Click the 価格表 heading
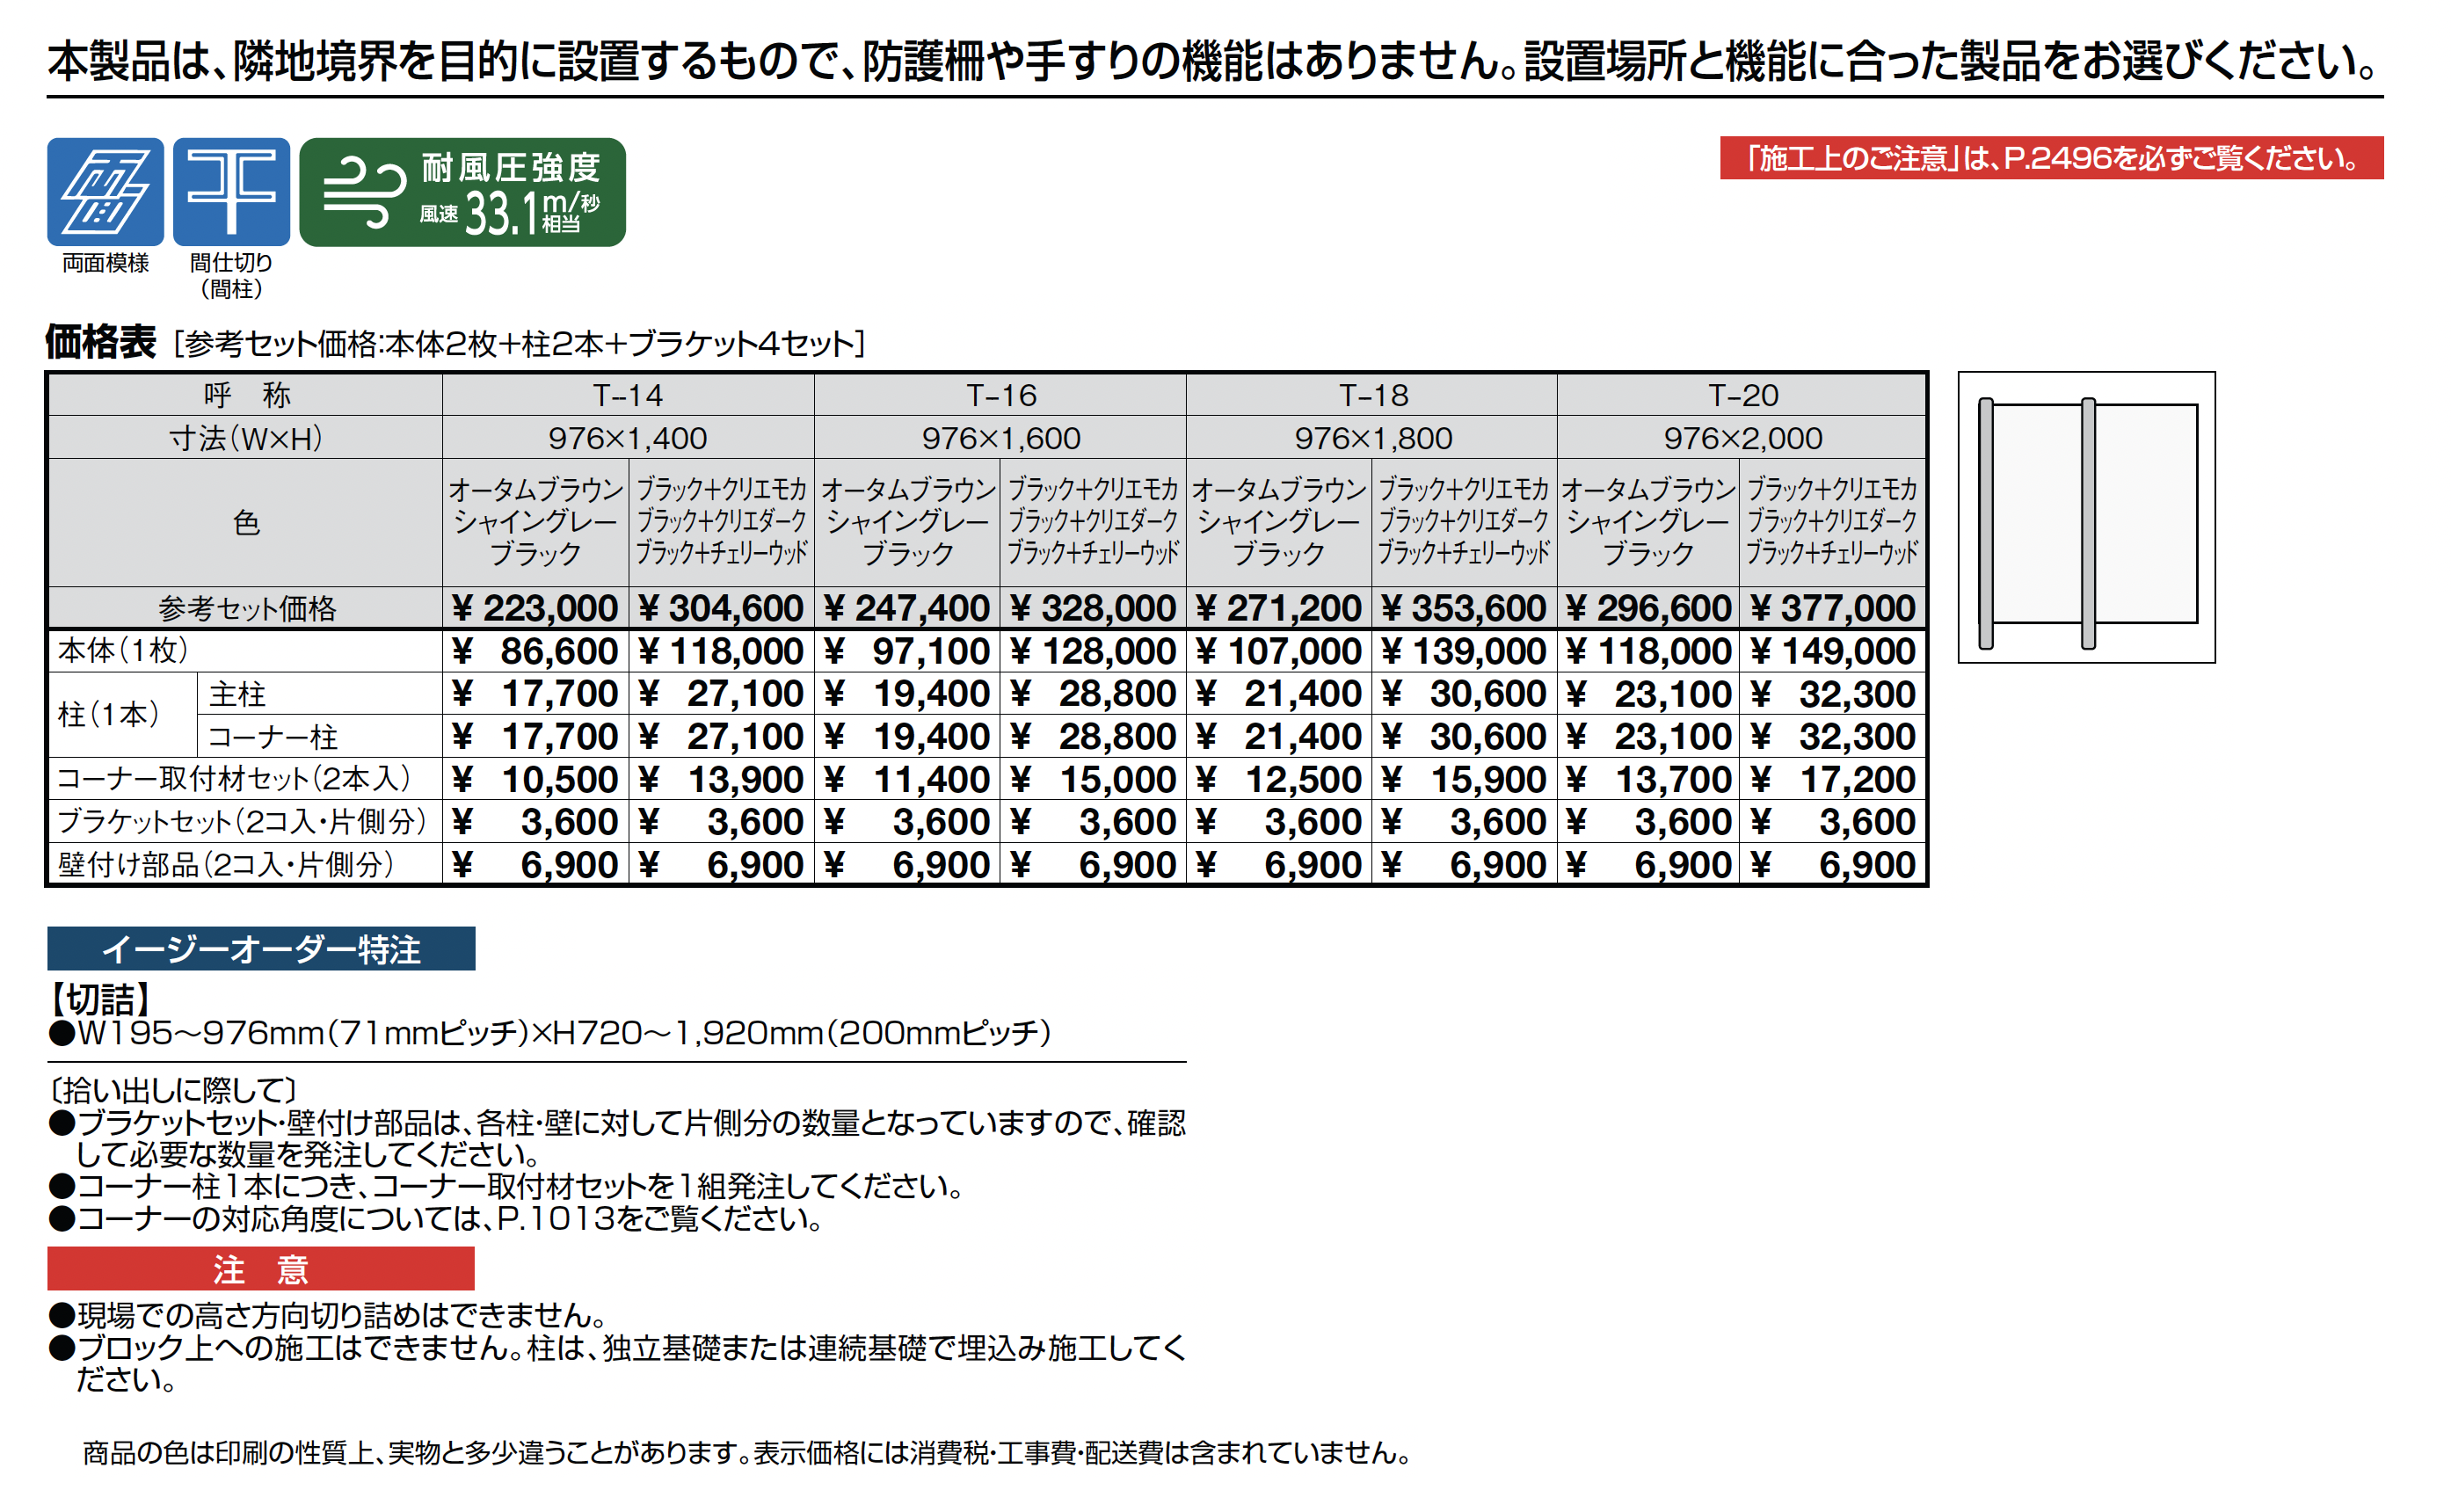 [x=101, y=342]
